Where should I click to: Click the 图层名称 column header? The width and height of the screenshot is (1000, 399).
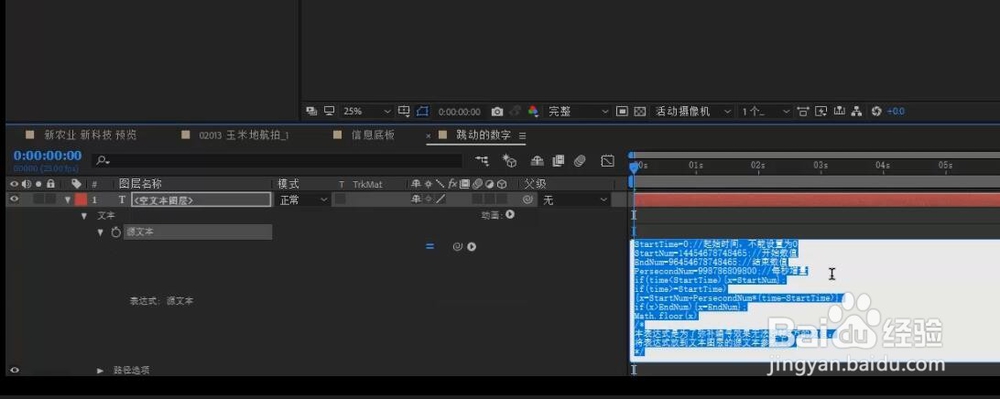(x=140, y=184)
